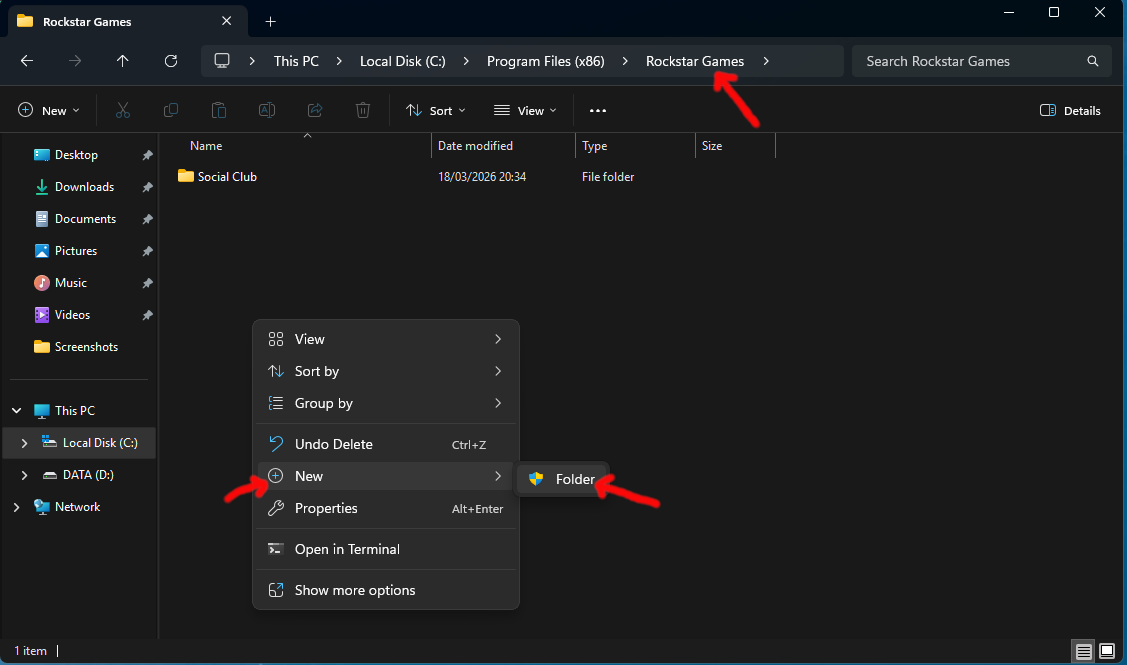Expand the Network tree node
The width and height of the screenshot is (1127, 665).
pyautogui.click(x=17, y=507)
